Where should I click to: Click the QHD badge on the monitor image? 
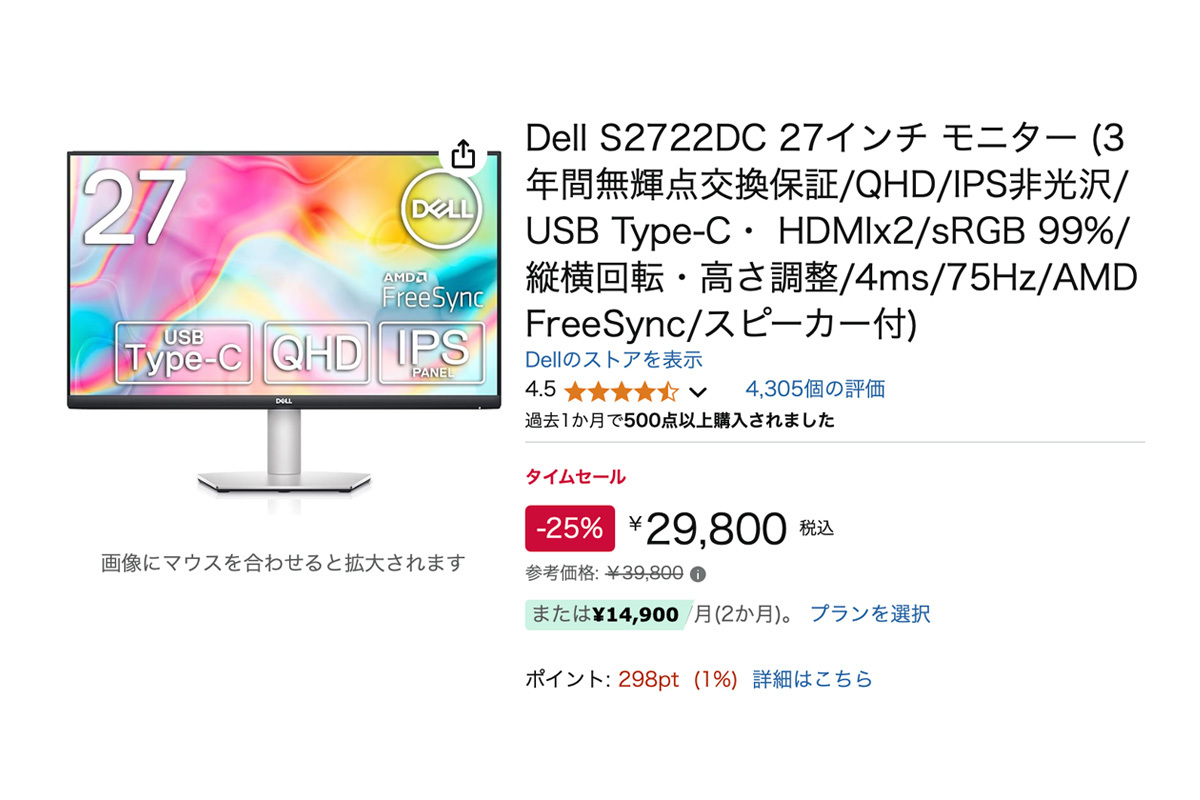click(316, 352)
